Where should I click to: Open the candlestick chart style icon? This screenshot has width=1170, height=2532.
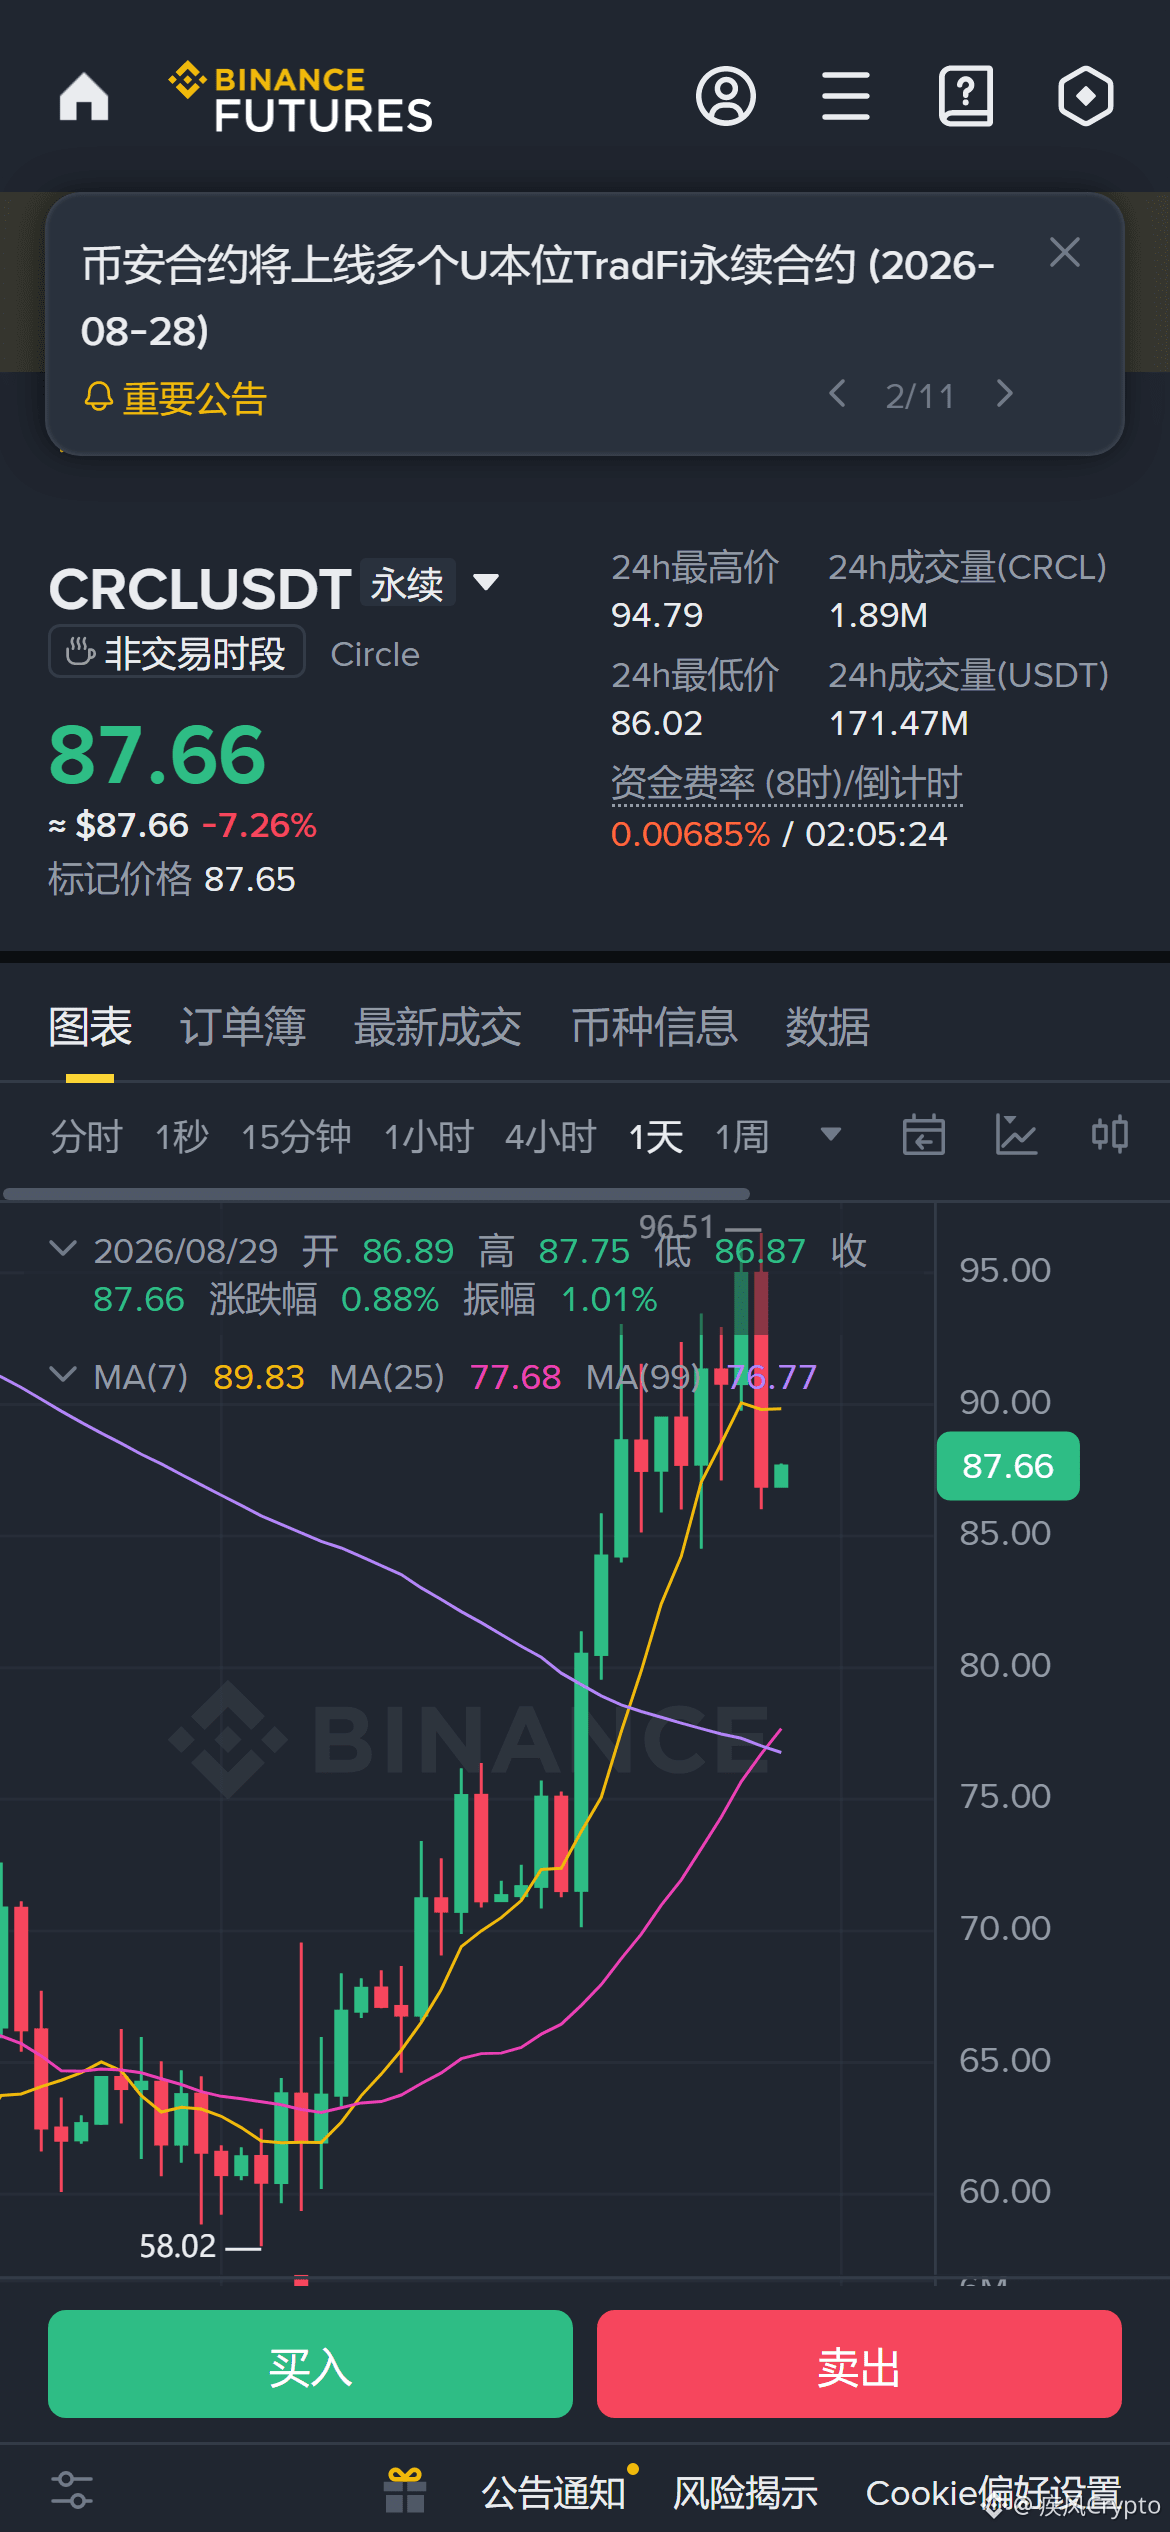point(1110,1135)
